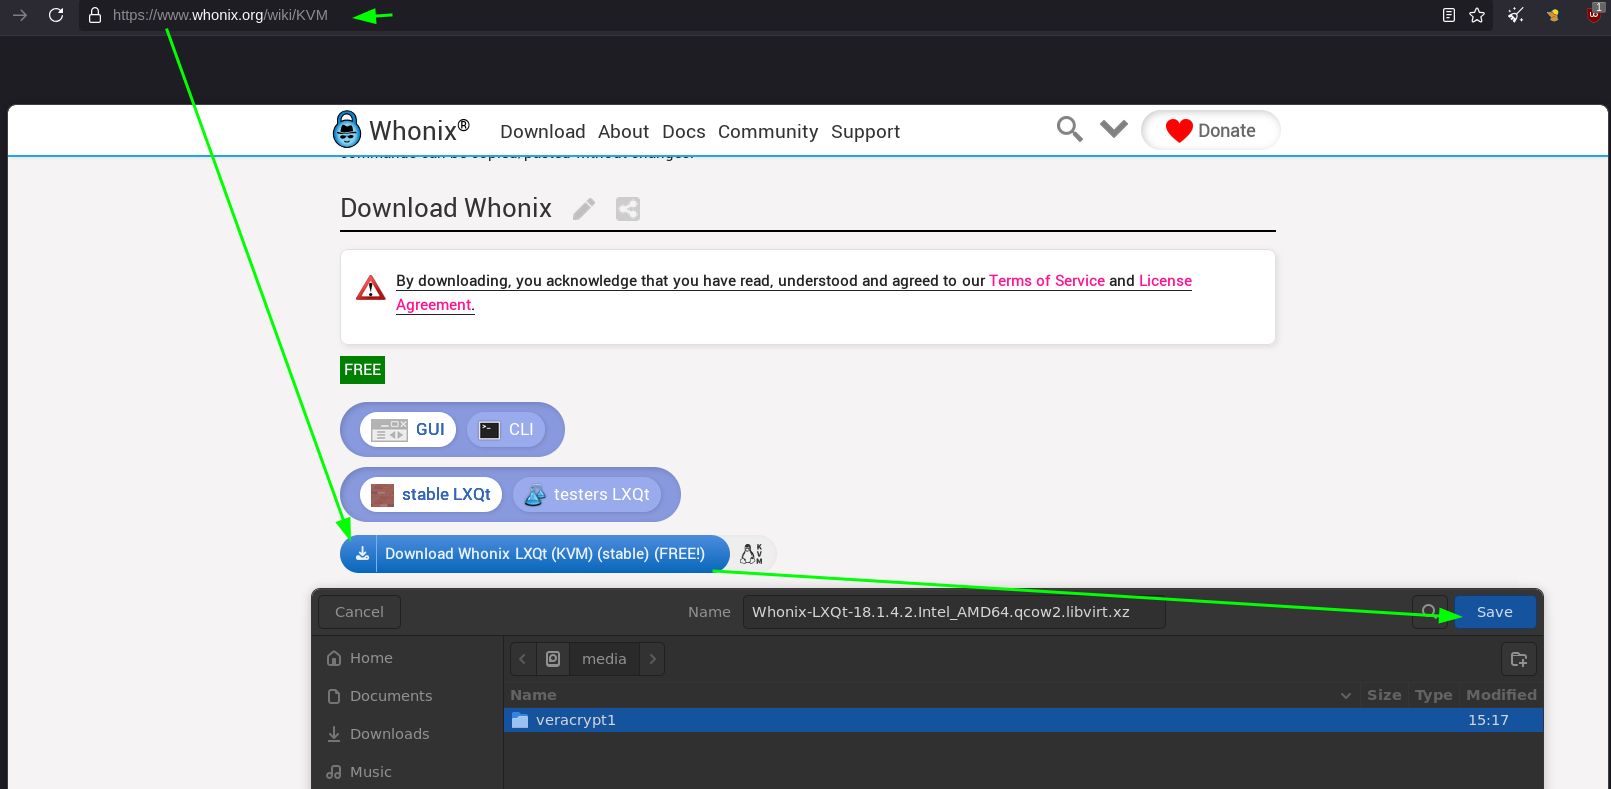Select the media path segment
The height and width of the screenshot is (789, 1611).
[x=604, y=659]
